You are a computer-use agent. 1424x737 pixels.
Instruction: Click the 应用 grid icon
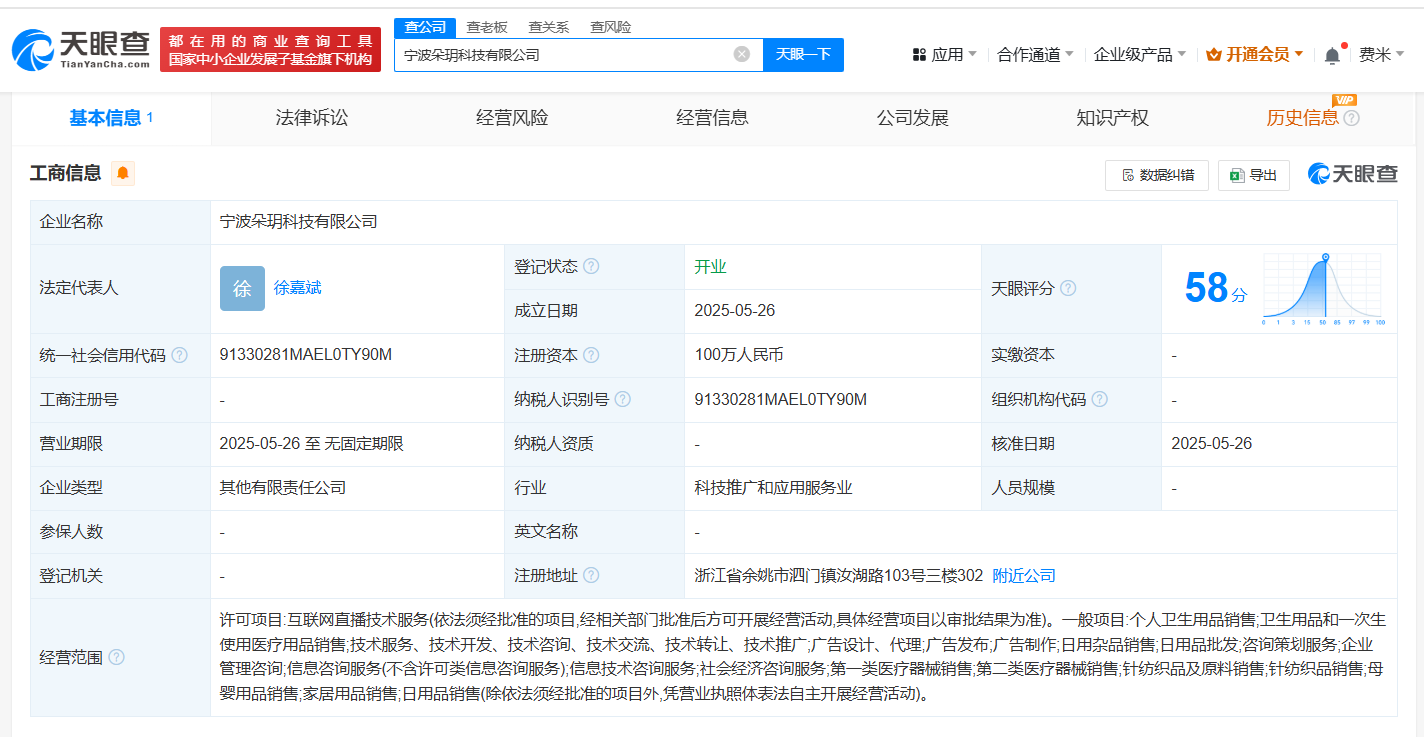point(919,54)
